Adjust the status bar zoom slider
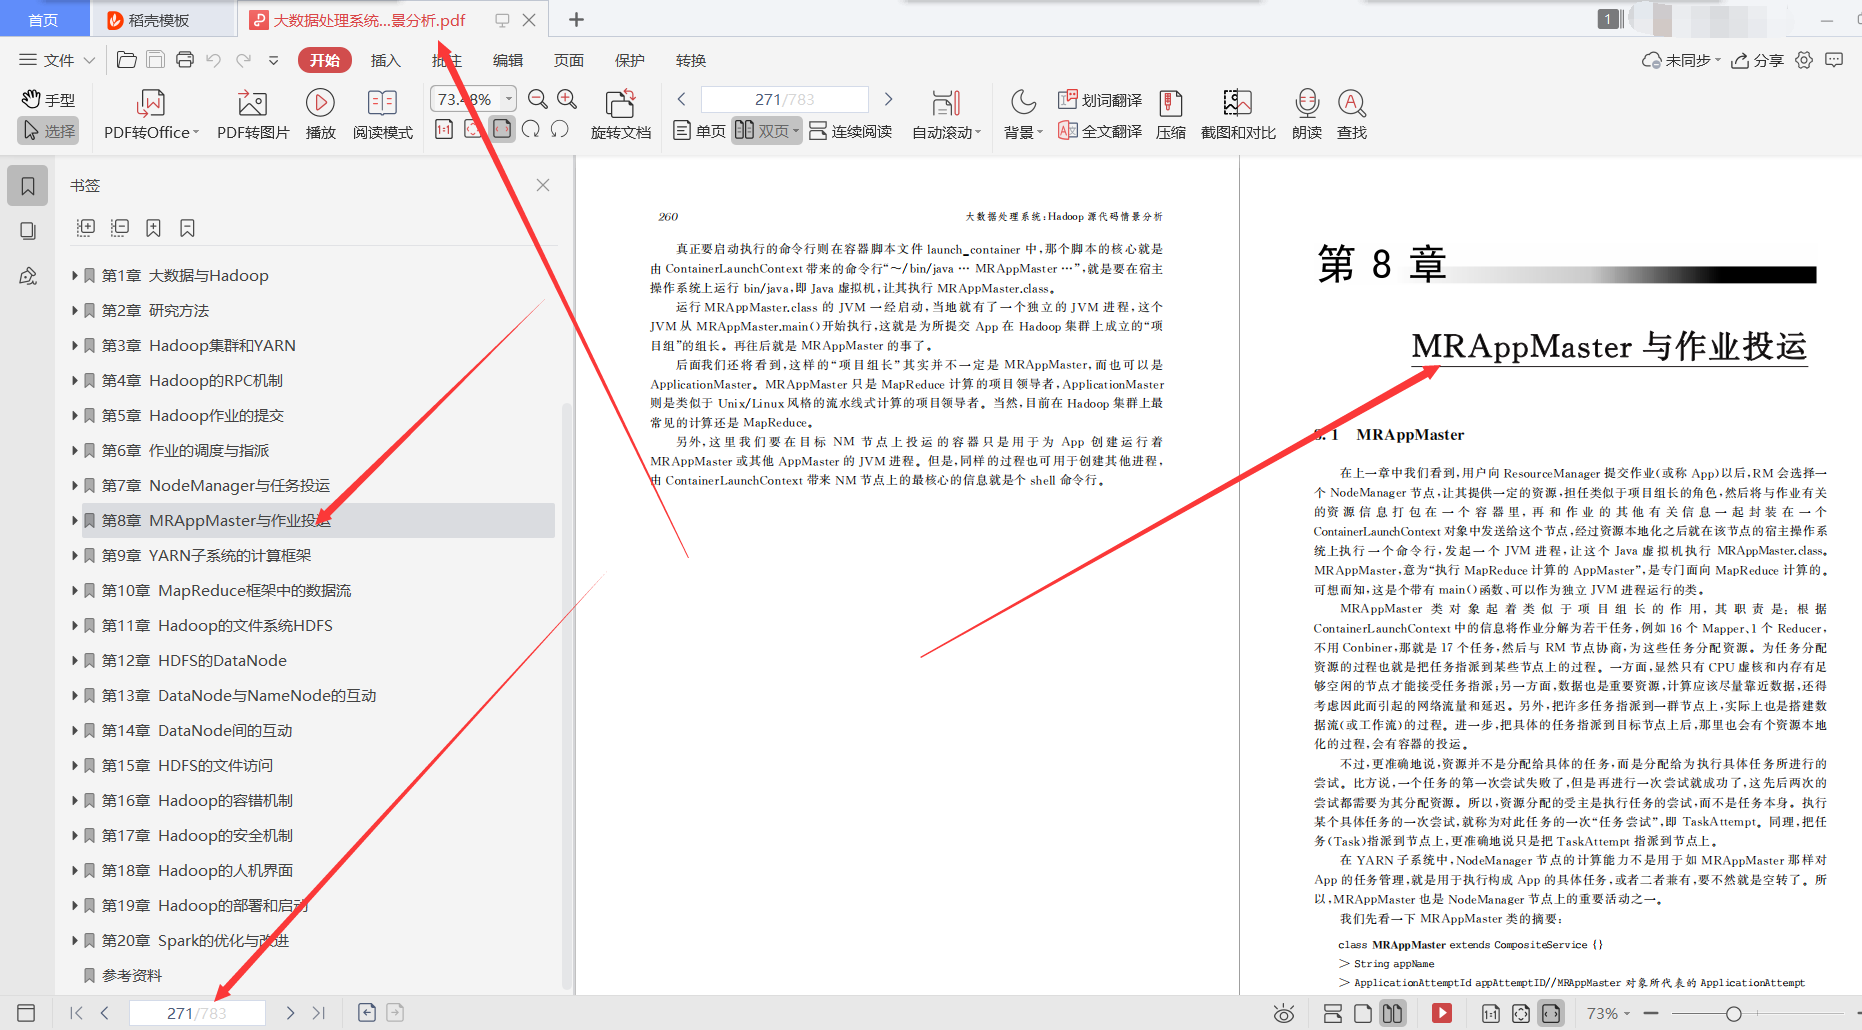 coord(1734,1013)
